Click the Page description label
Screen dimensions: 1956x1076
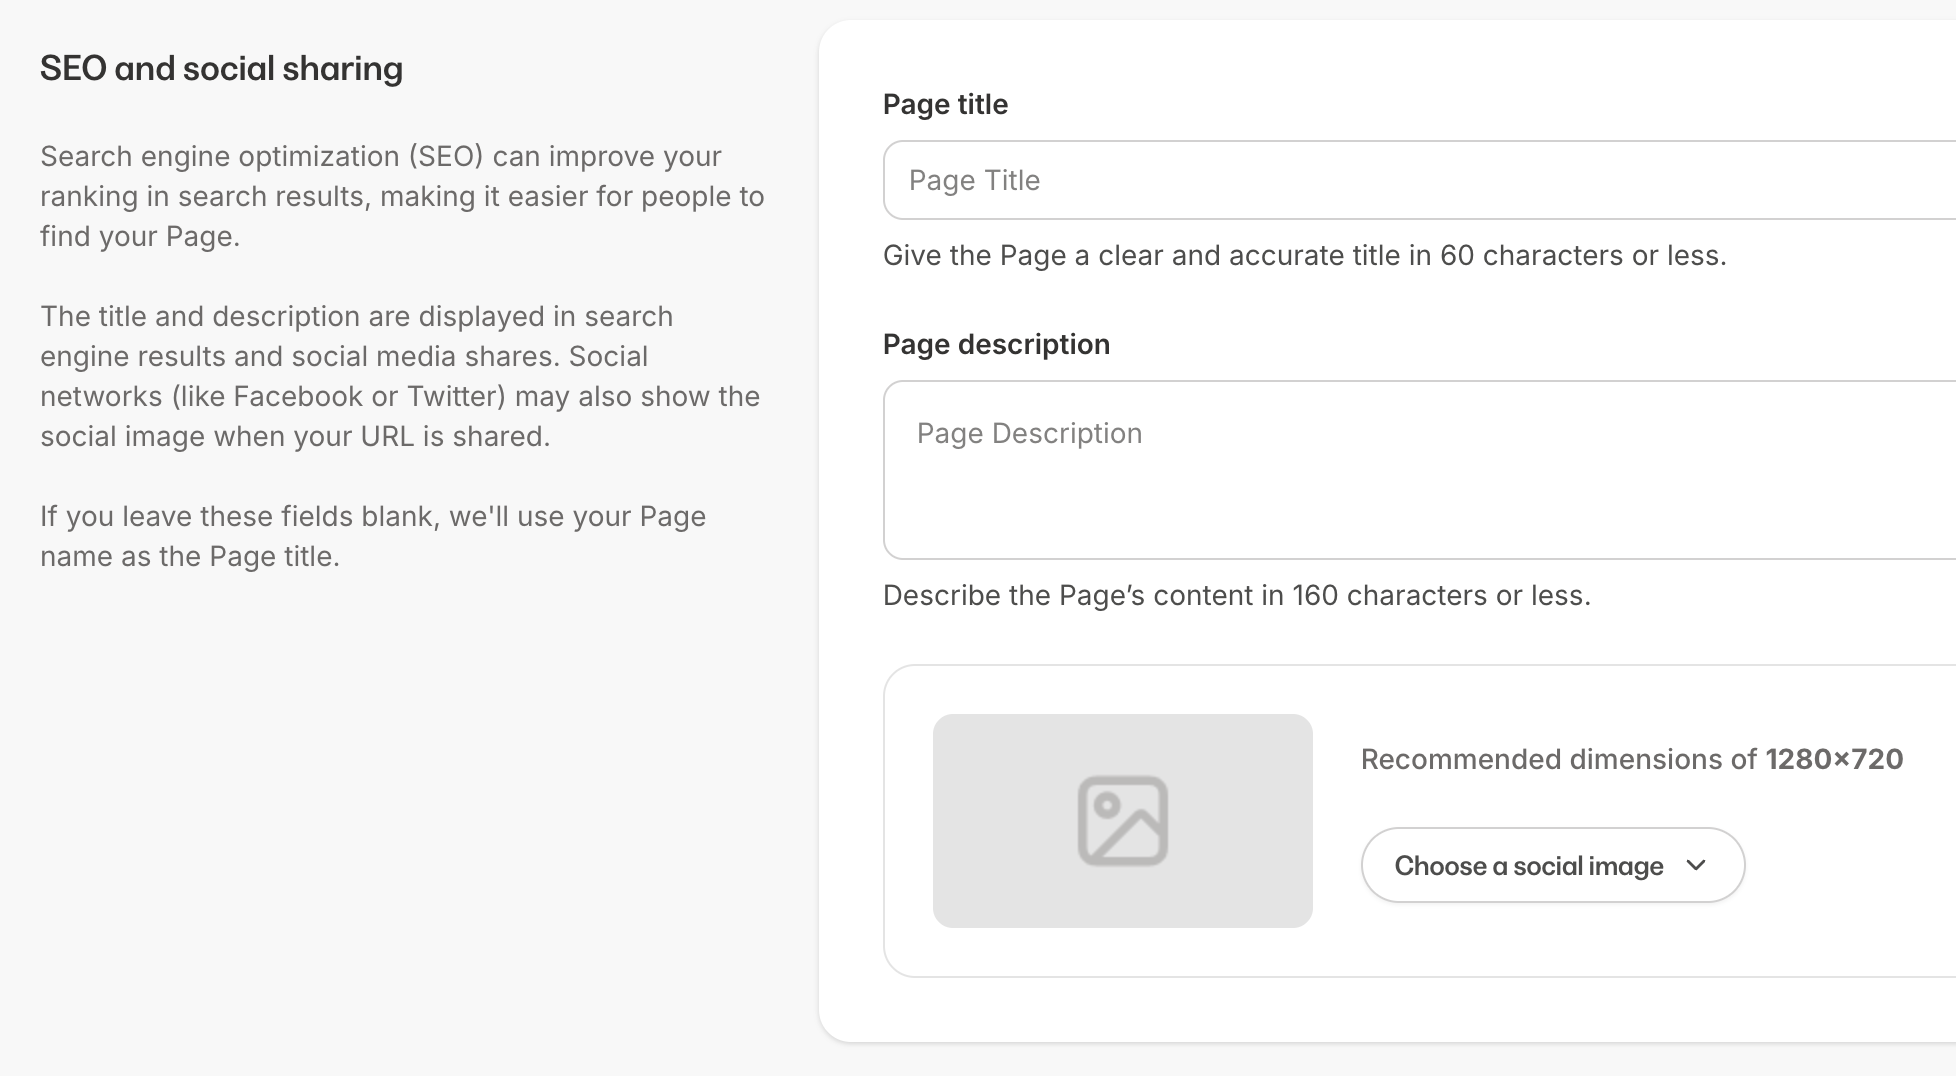(996, 344)
